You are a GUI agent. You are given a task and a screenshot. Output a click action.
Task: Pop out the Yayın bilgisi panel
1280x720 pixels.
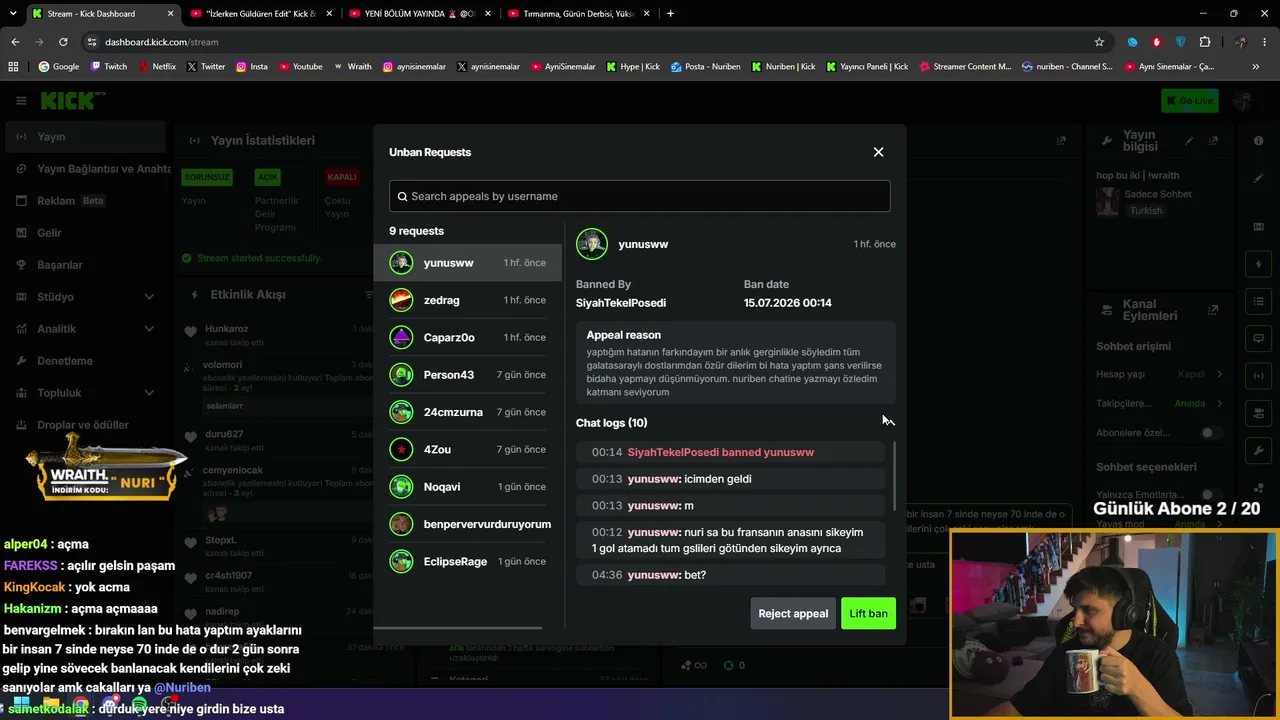(1214, 141)
